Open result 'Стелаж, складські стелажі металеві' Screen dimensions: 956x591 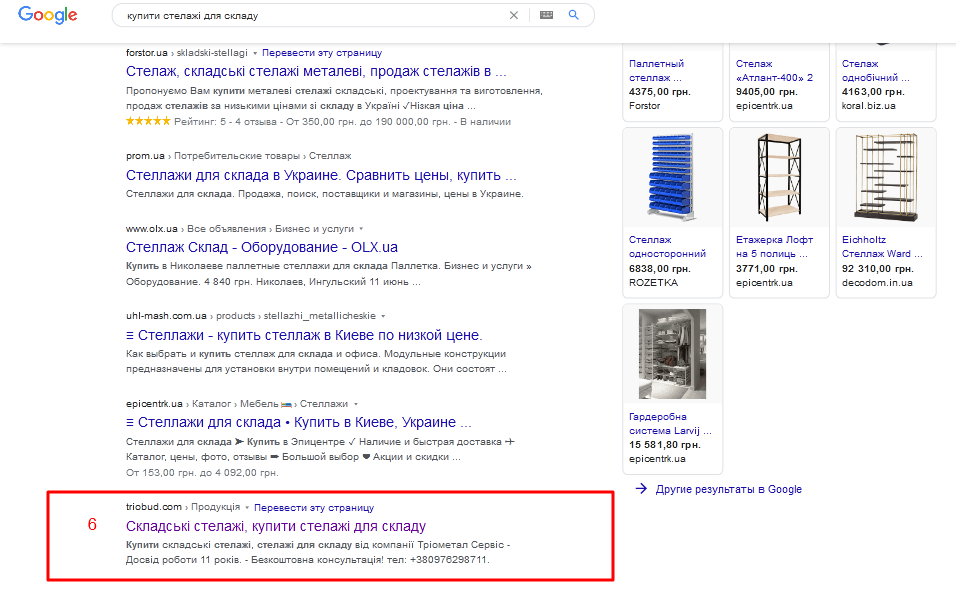(316, 71)
